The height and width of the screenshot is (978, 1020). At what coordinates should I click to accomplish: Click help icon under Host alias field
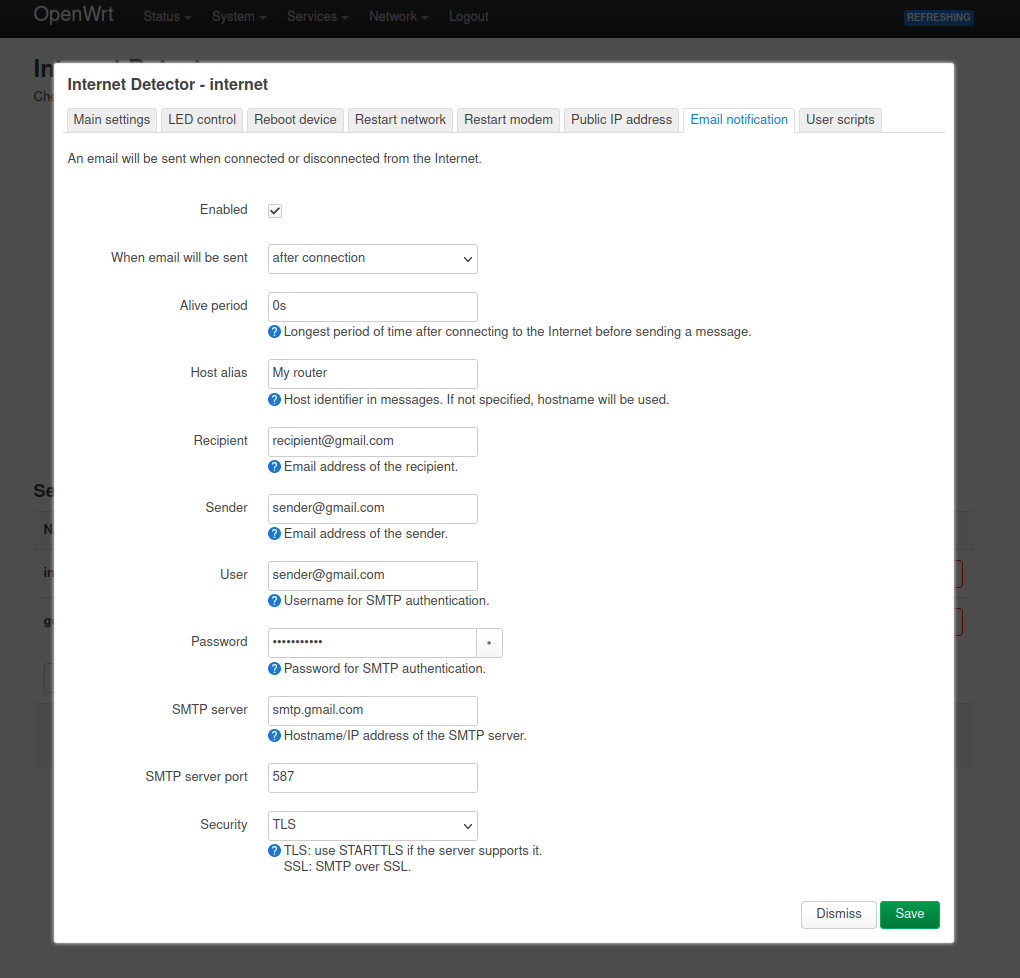coord(274,400)
